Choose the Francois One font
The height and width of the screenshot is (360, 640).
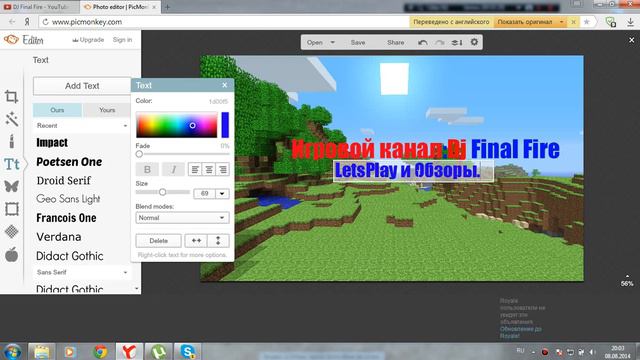click(x=66, y=218)
